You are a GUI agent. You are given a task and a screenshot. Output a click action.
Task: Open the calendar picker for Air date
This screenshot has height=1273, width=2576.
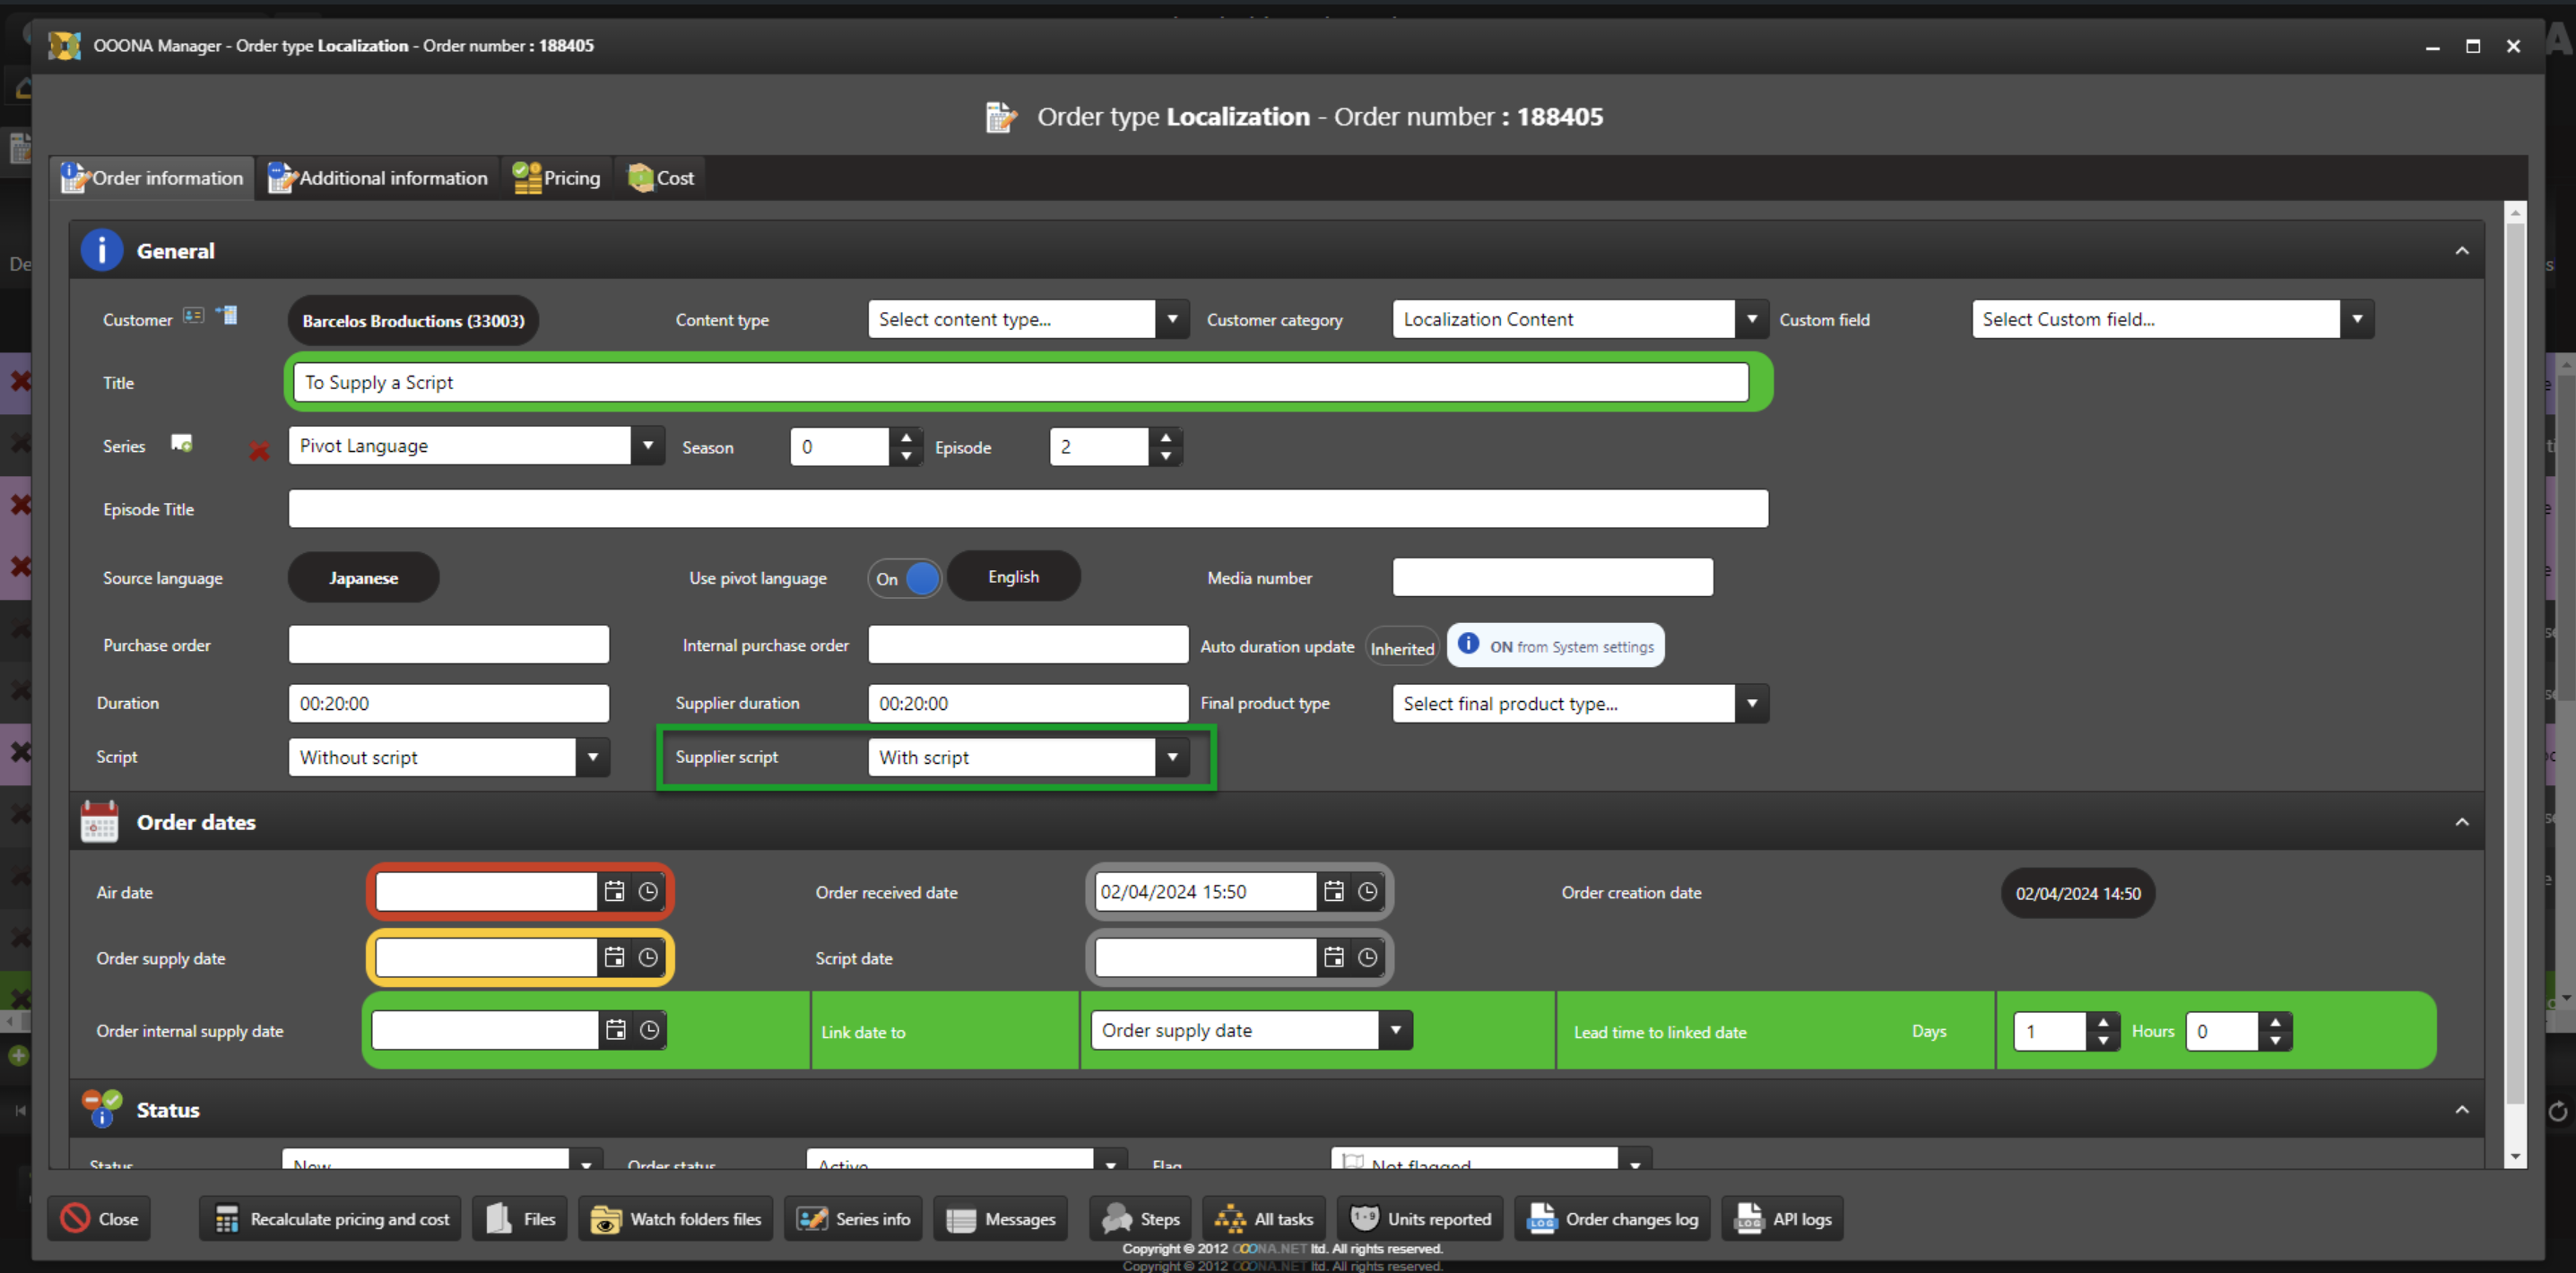[614, 891]
